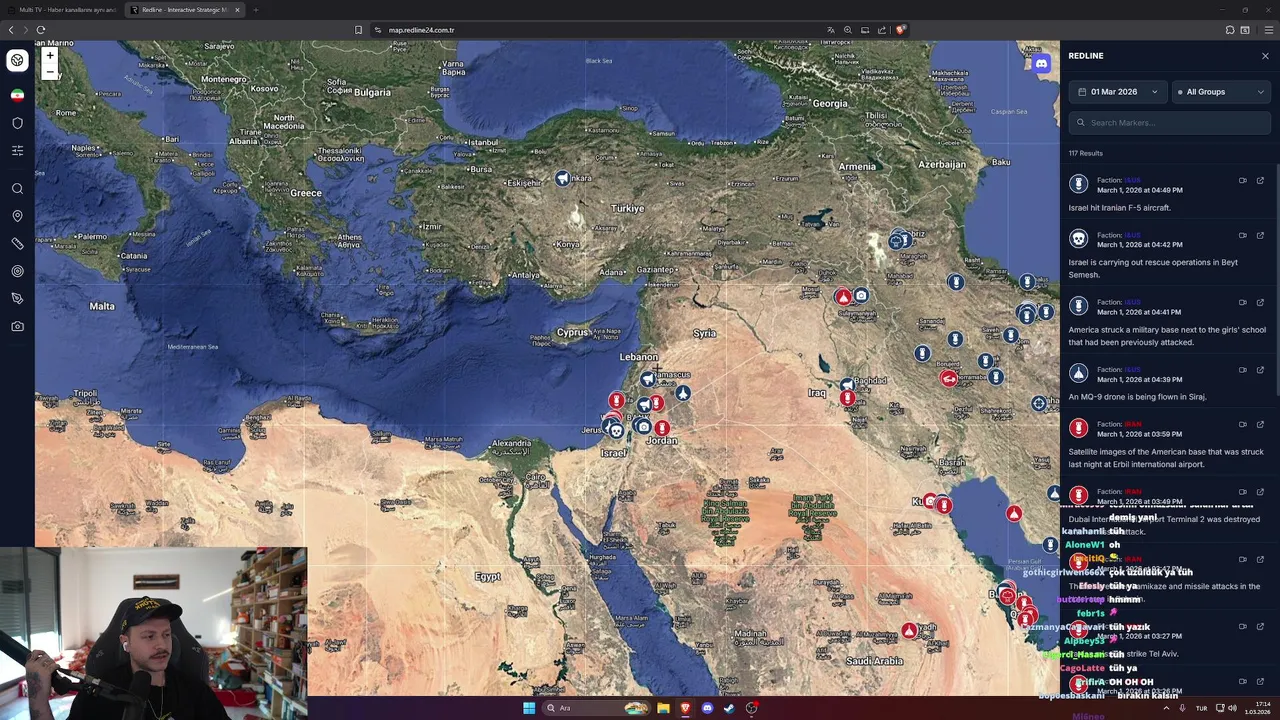Click the Search Markers input field
The height and width of the screenshot is (720, 1280).
pyautogui.click(x=1169, y=123)
